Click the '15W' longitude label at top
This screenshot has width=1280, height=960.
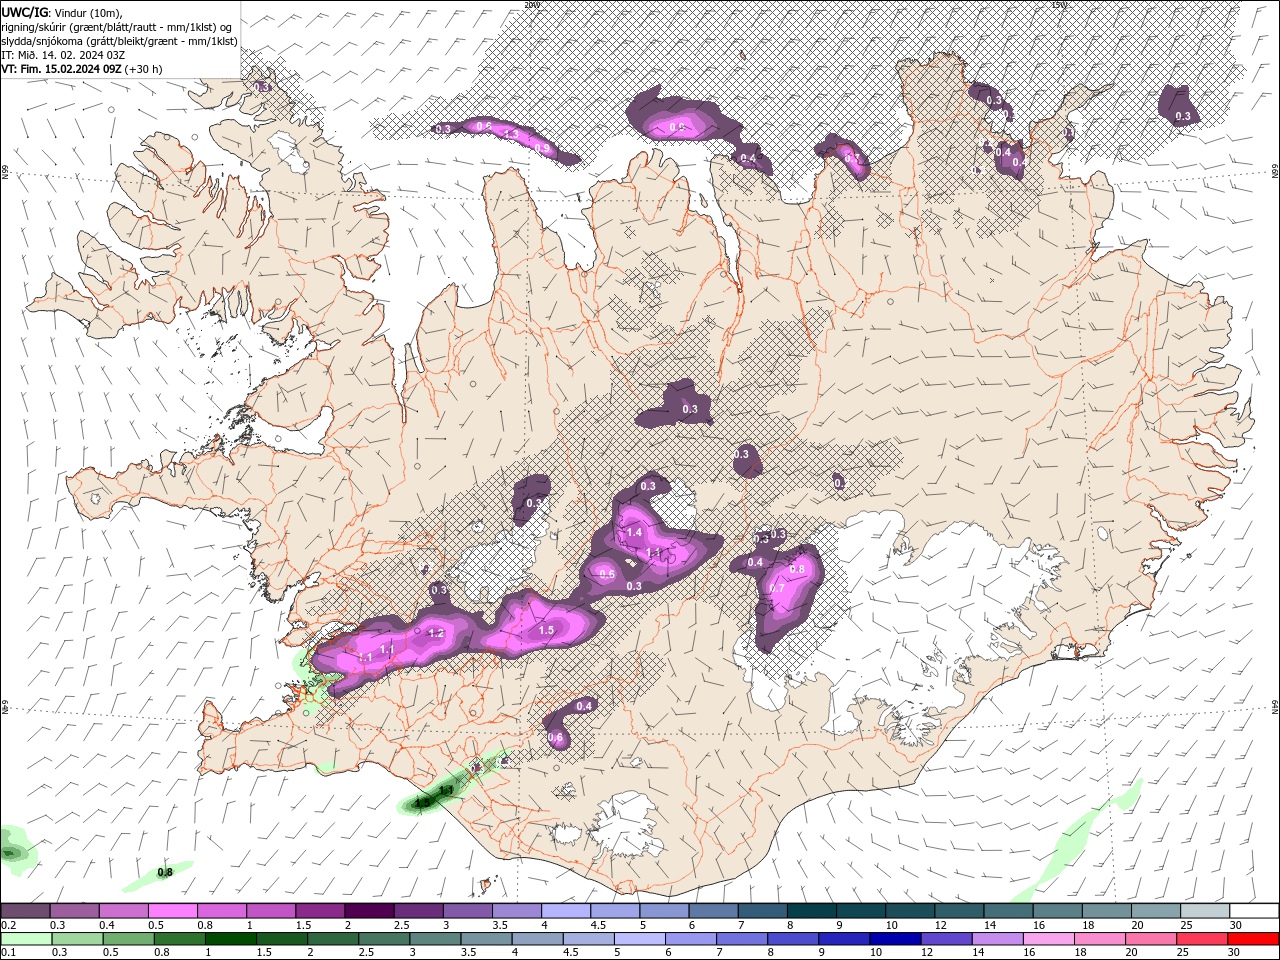point(1059,5)
